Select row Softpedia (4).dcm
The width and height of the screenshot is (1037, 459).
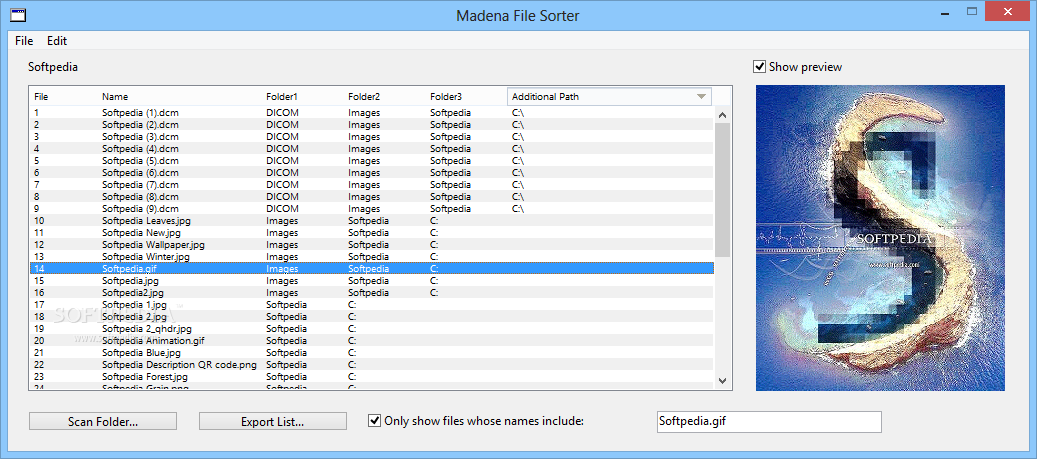(372, 148)
